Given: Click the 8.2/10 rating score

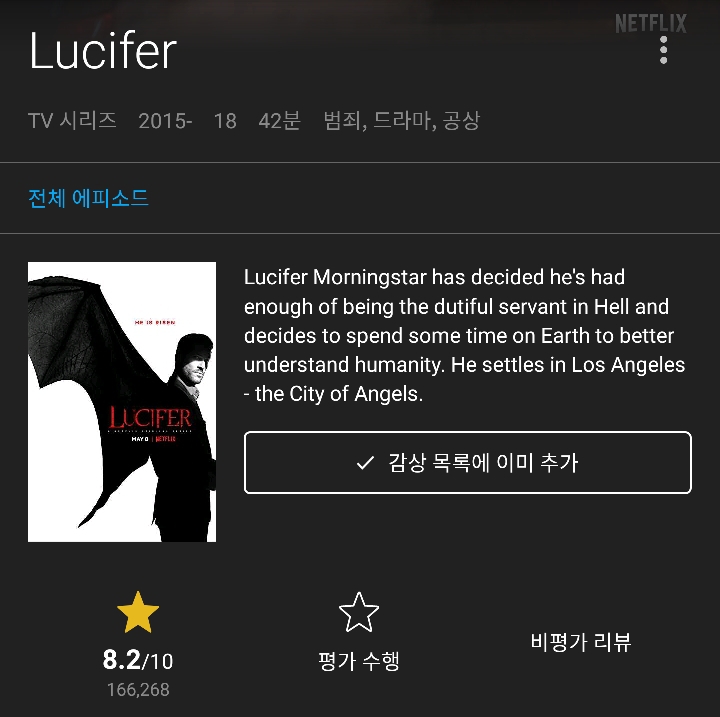Looking at the screenshot, I should pos(138,660).
